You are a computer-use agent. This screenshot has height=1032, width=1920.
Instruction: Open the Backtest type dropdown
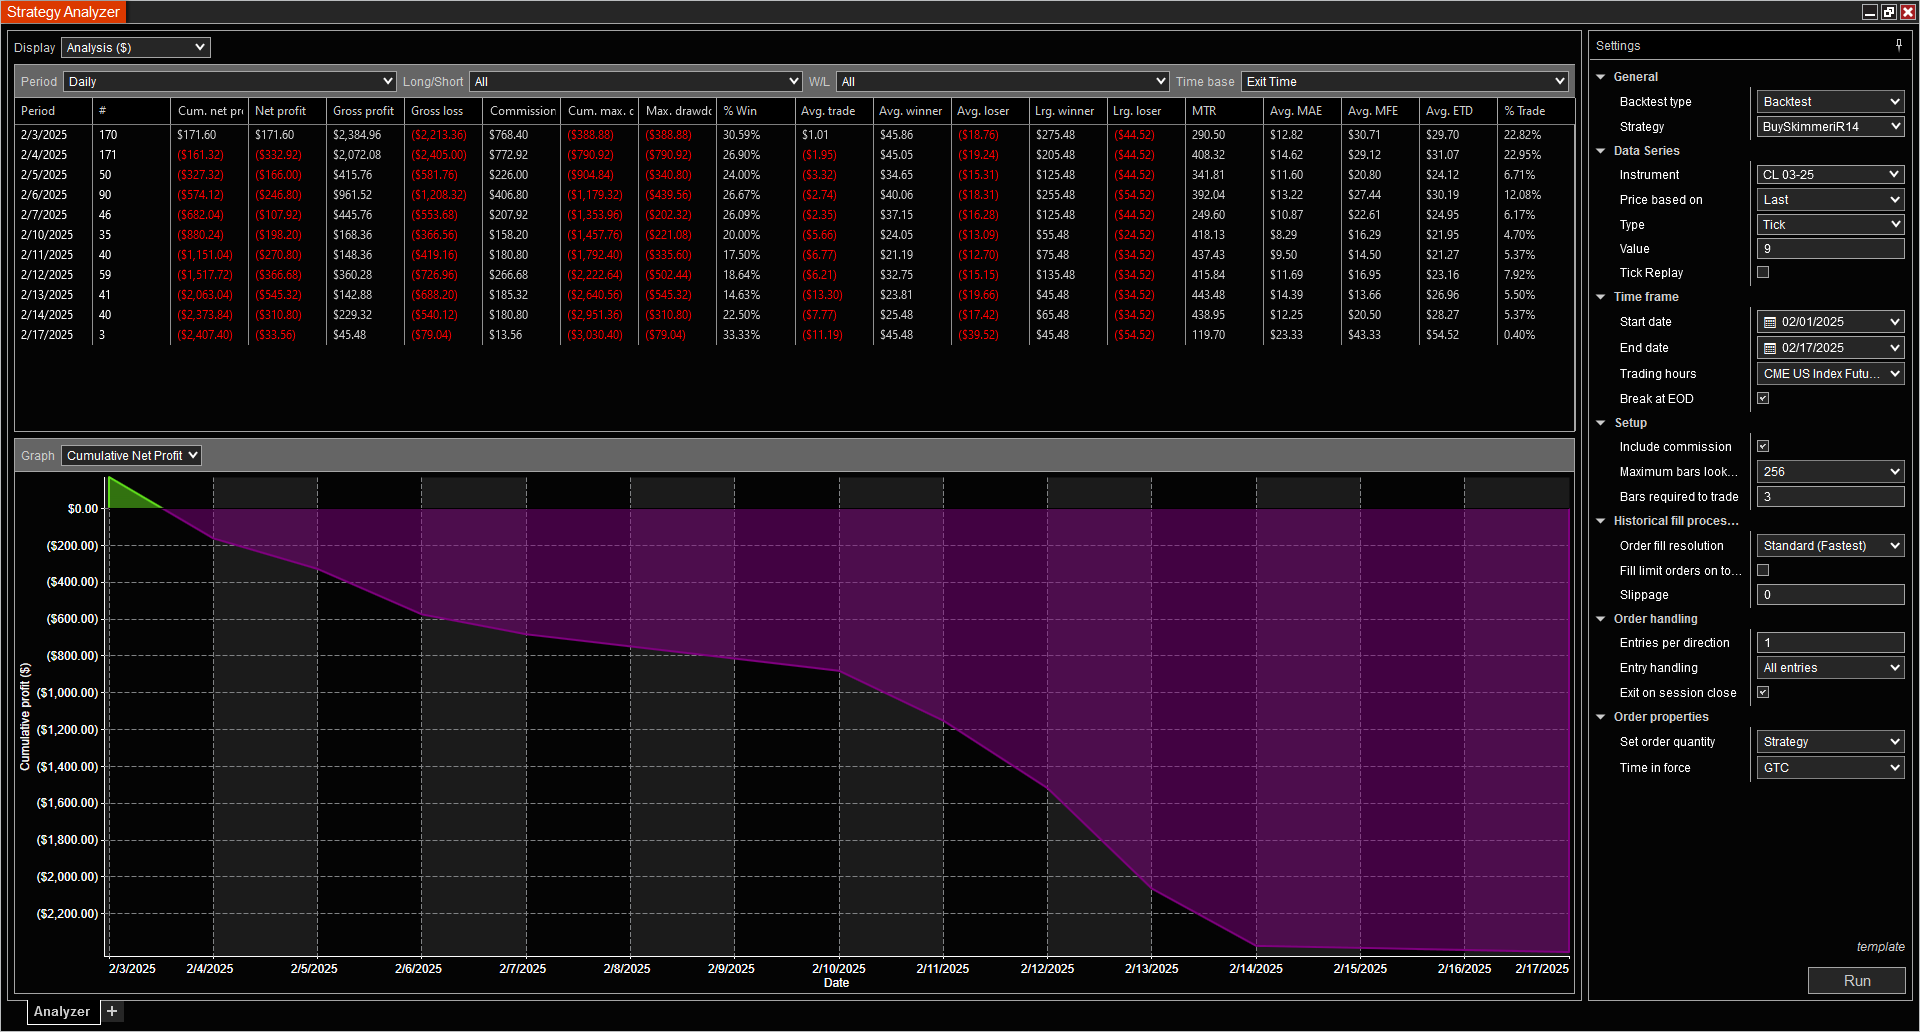[1830, 102]
